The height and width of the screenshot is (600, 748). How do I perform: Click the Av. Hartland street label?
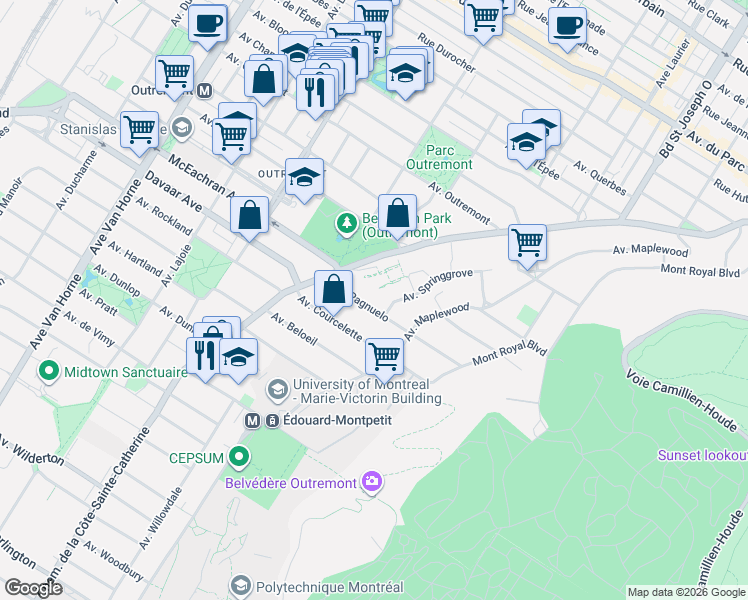point(135,259)
